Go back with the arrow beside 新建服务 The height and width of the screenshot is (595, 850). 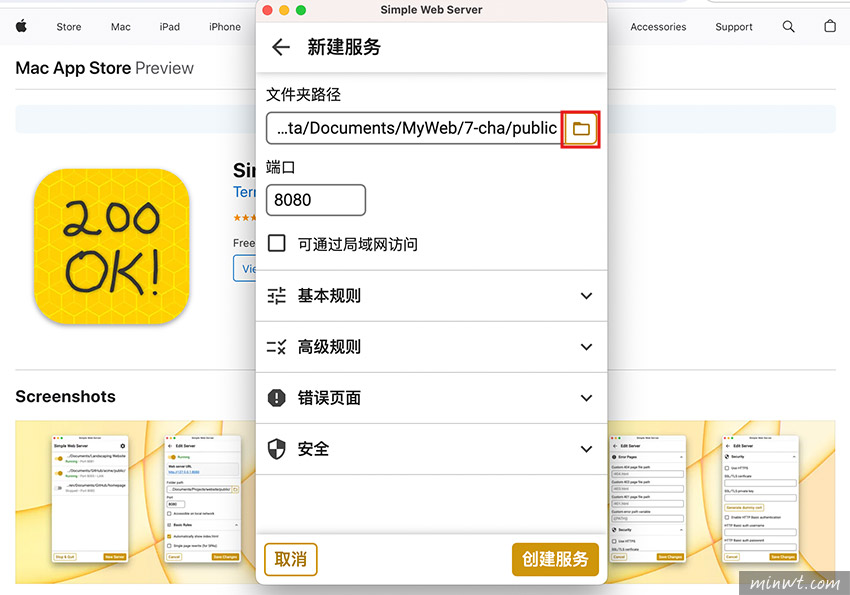pos(280,47)
